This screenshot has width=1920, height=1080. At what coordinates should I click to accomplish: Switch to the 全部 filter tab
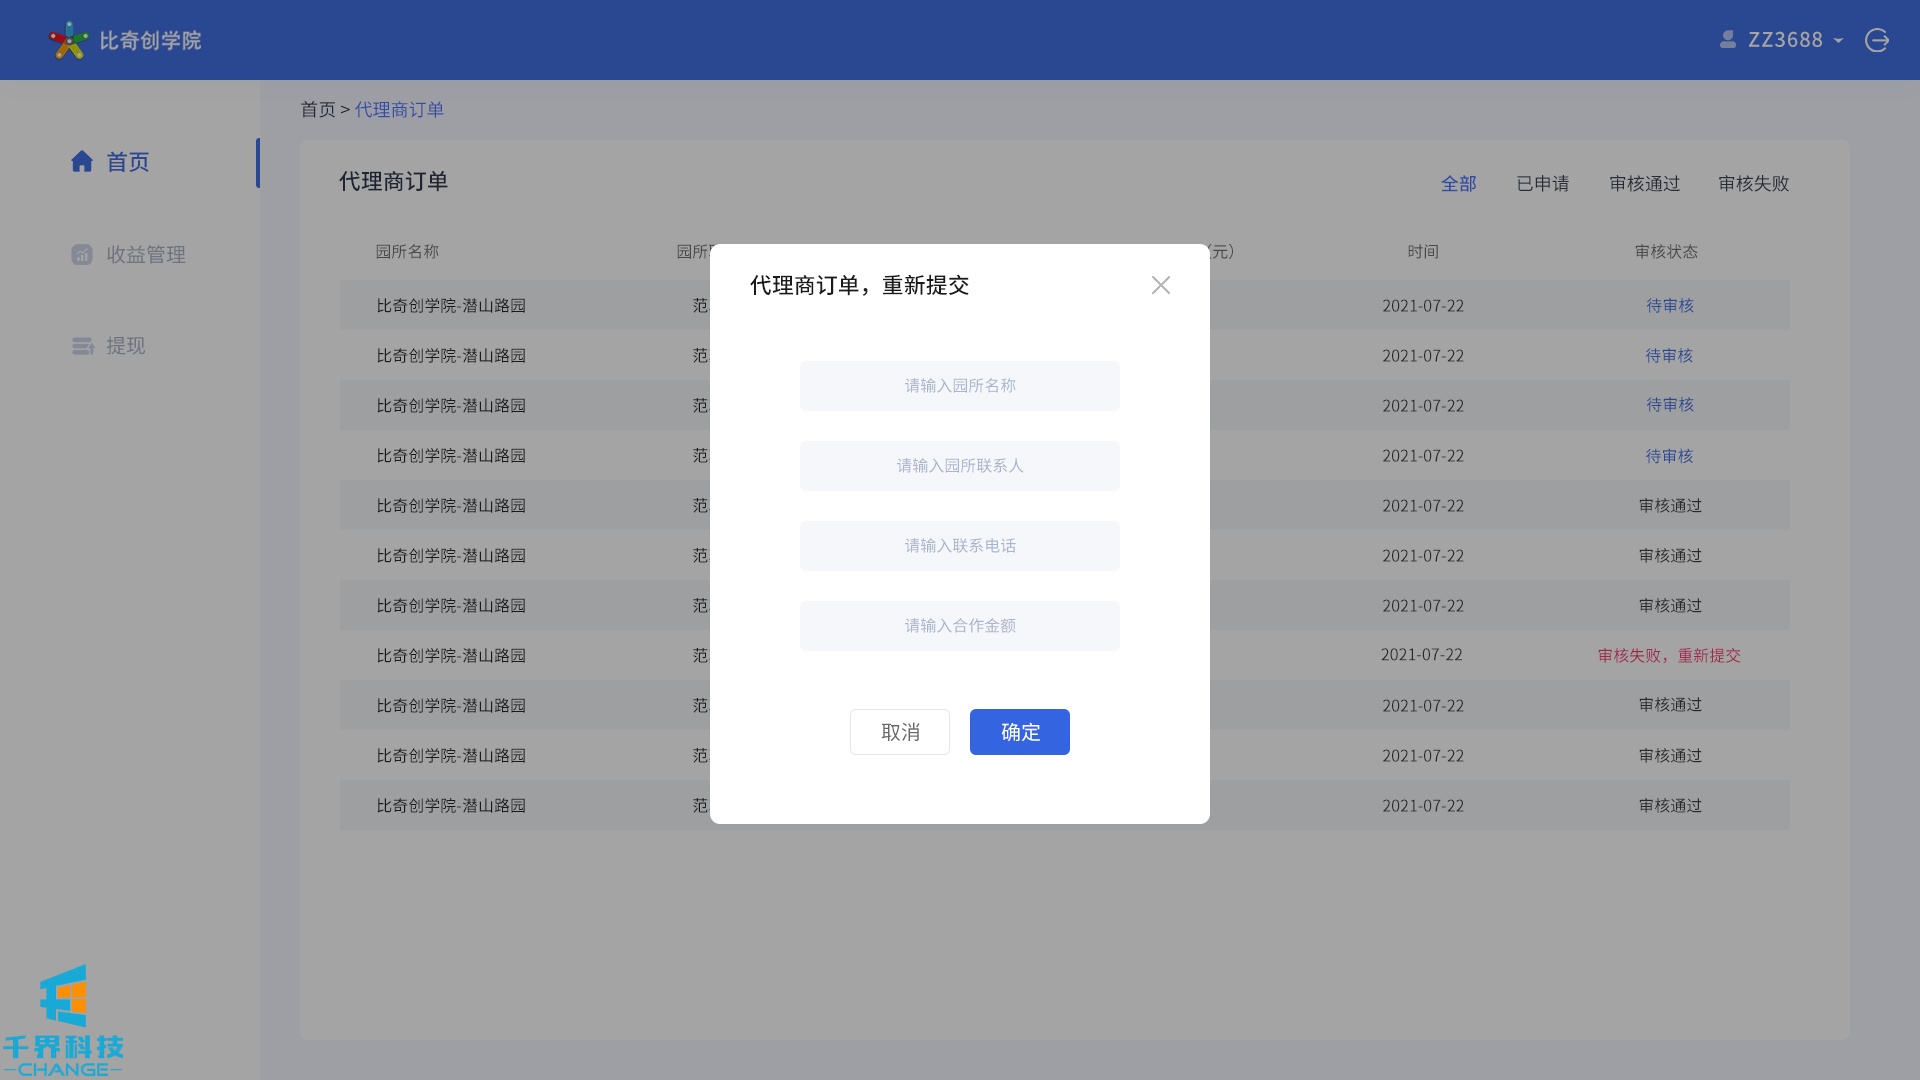coord(1458,184)
